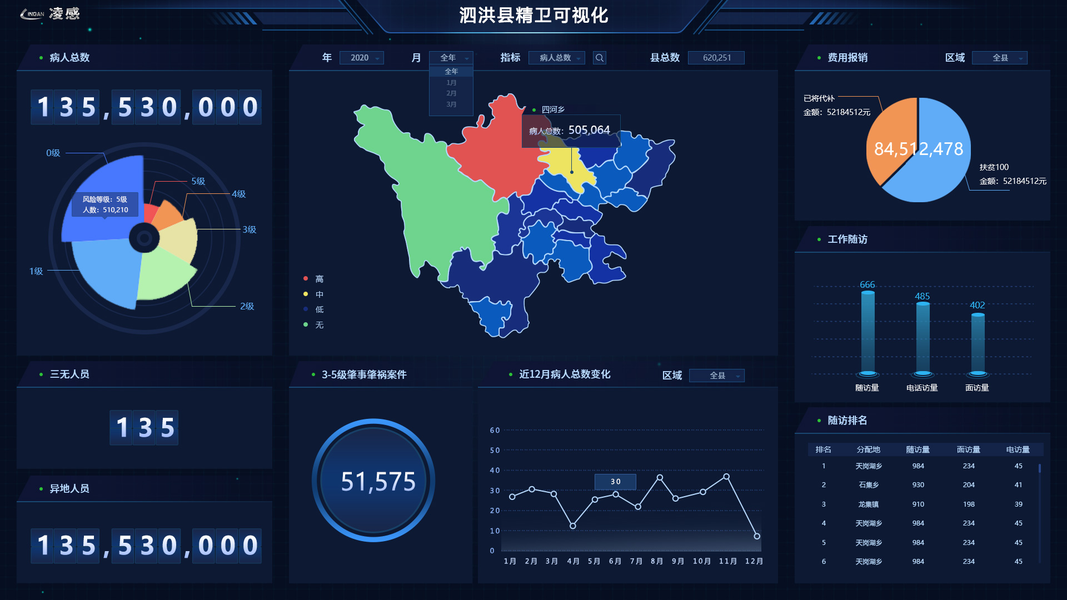Screen dimensions: 1067x600
Task: Click the rank 4 天岗湖乡 row
Action: click(x=922, y=523)
